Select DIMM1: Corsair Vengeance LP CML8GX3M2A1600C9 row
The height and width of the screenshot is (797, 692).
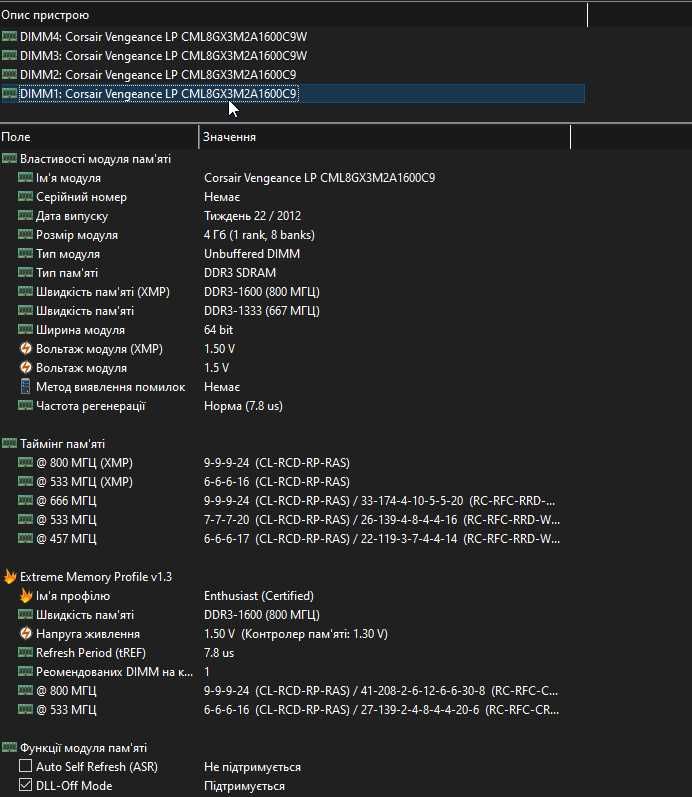(293, 94)
